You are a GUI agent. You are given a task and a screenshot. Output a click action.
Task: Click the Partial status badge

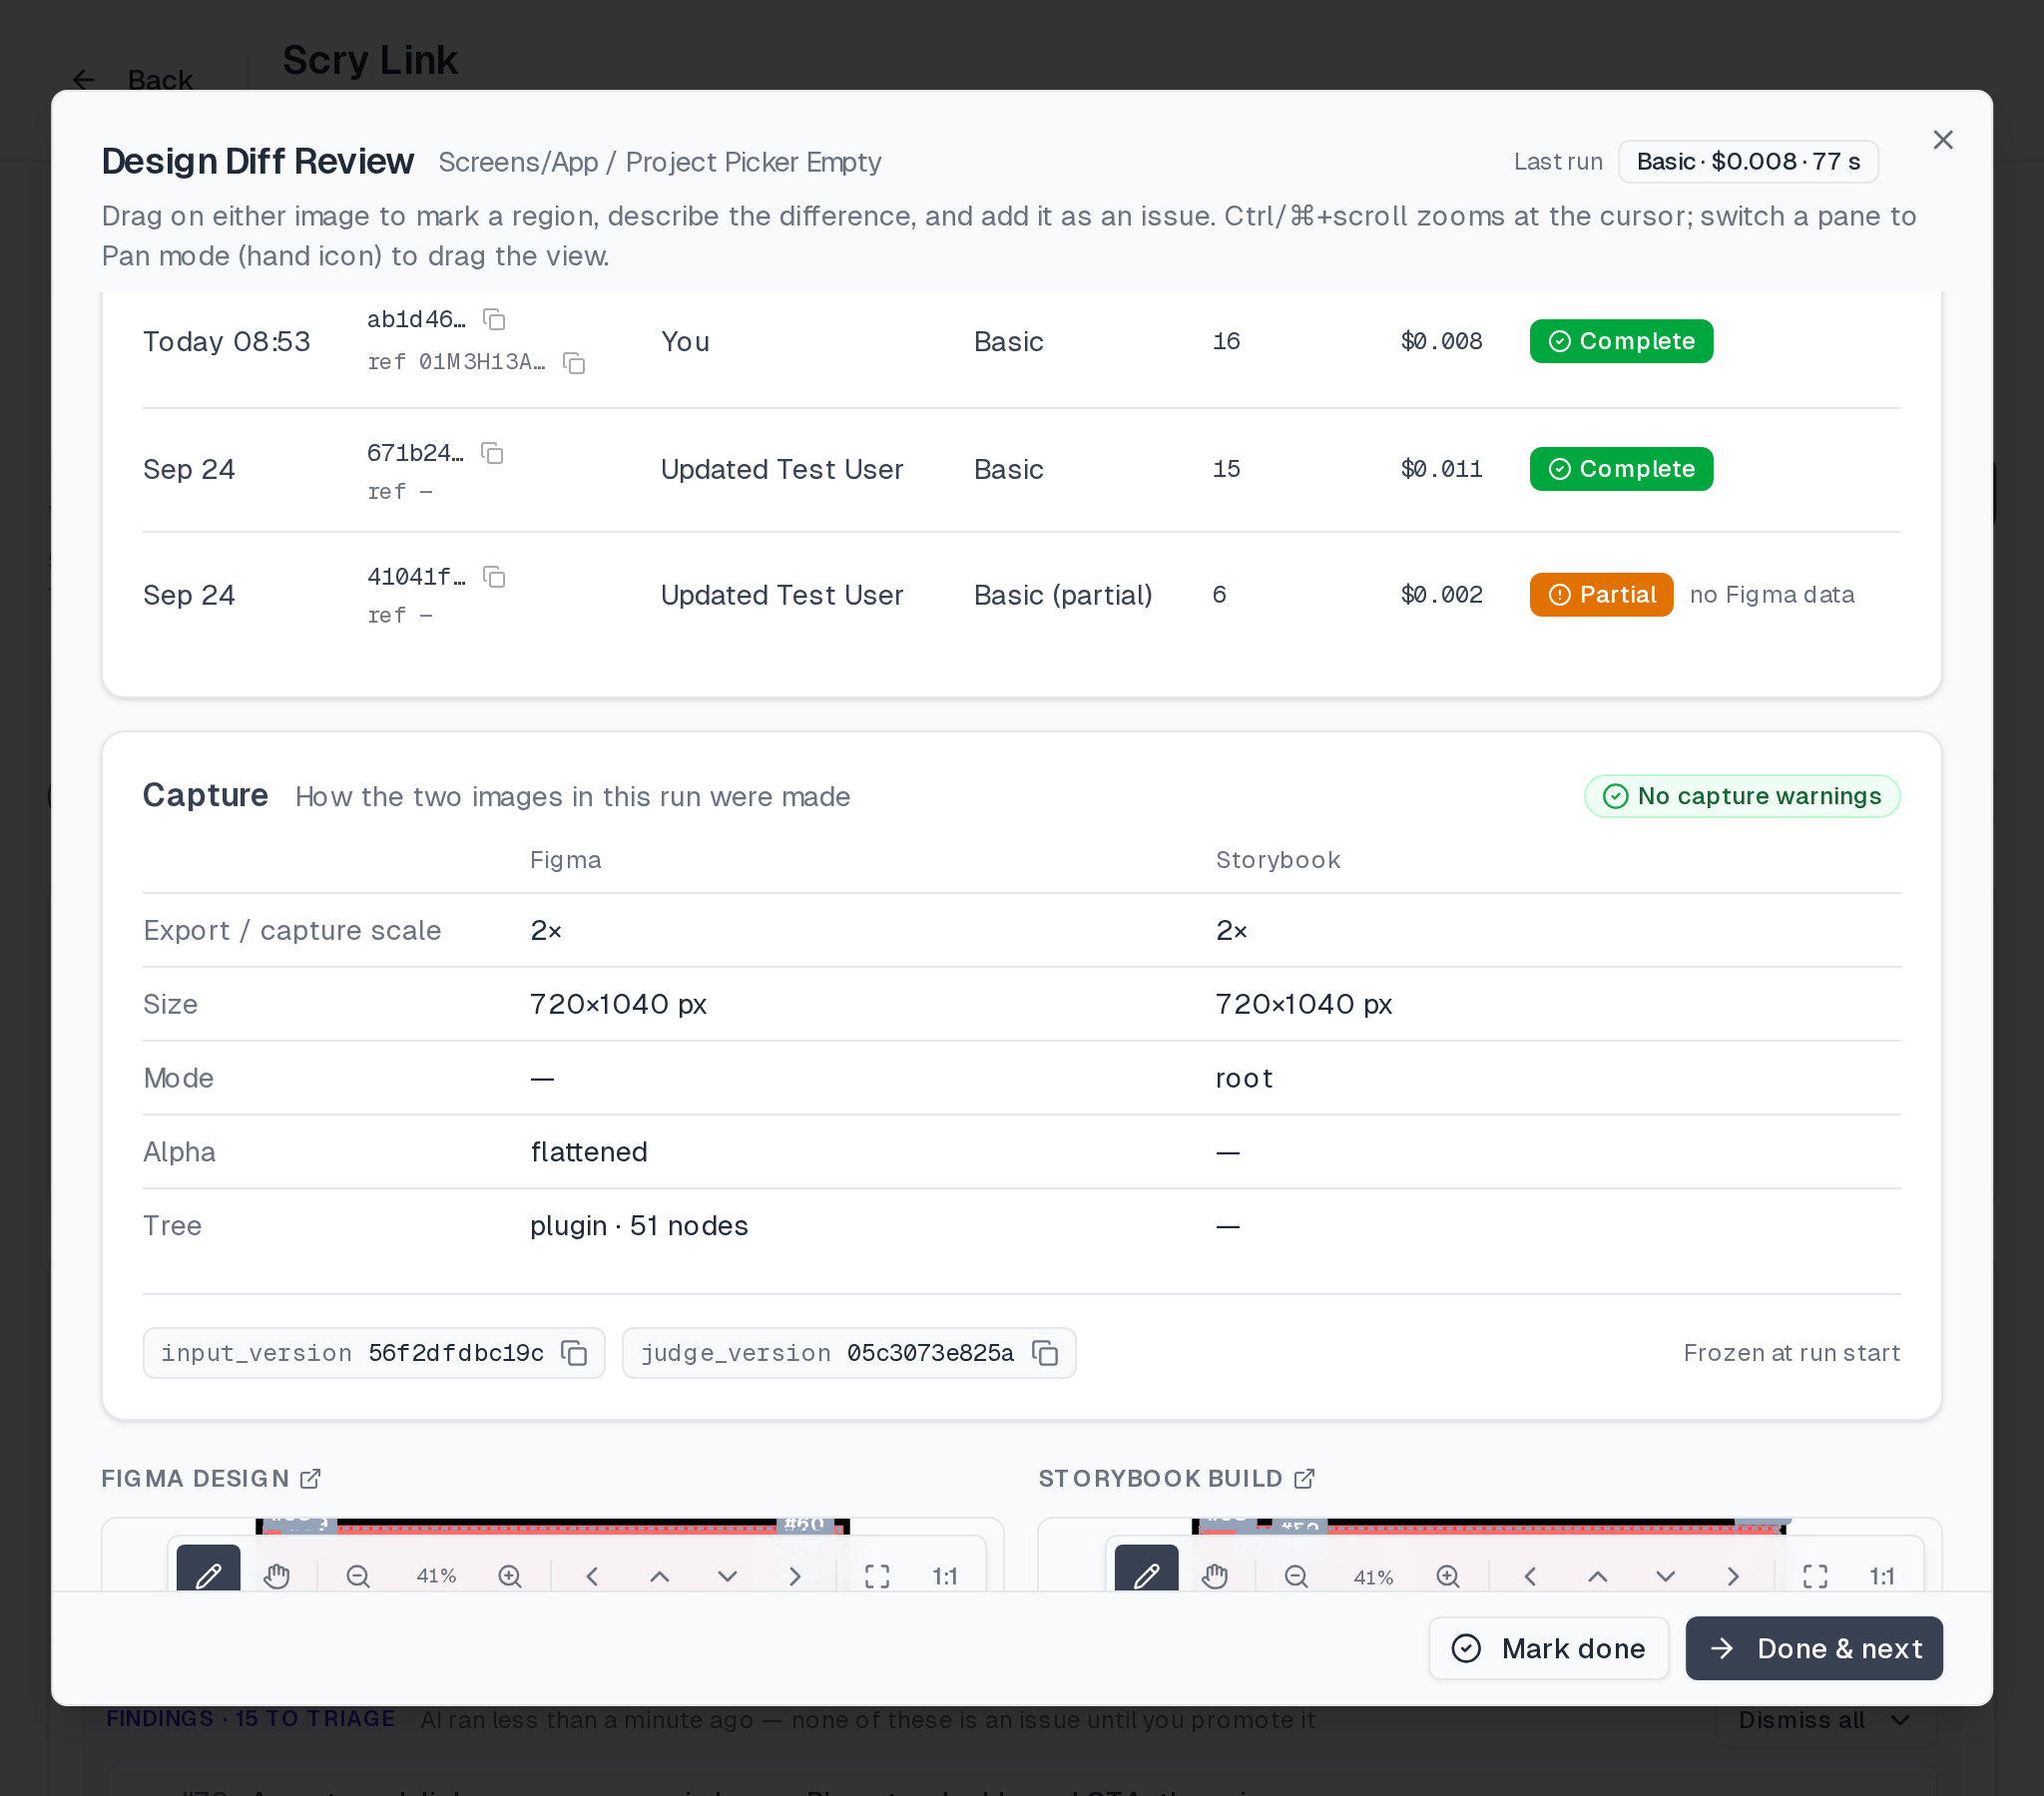point(1601,595)
